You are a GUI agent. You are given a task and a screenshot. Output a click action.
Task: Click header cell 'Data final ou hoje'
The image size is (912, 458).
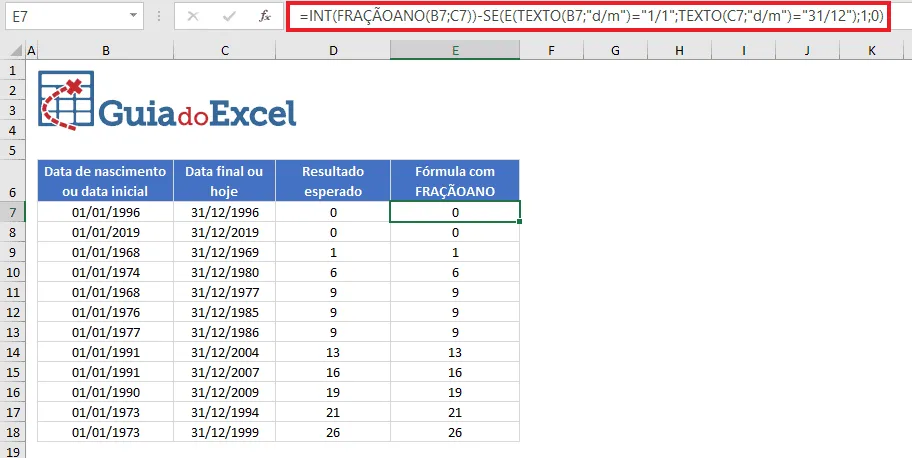tap(225, 181)
